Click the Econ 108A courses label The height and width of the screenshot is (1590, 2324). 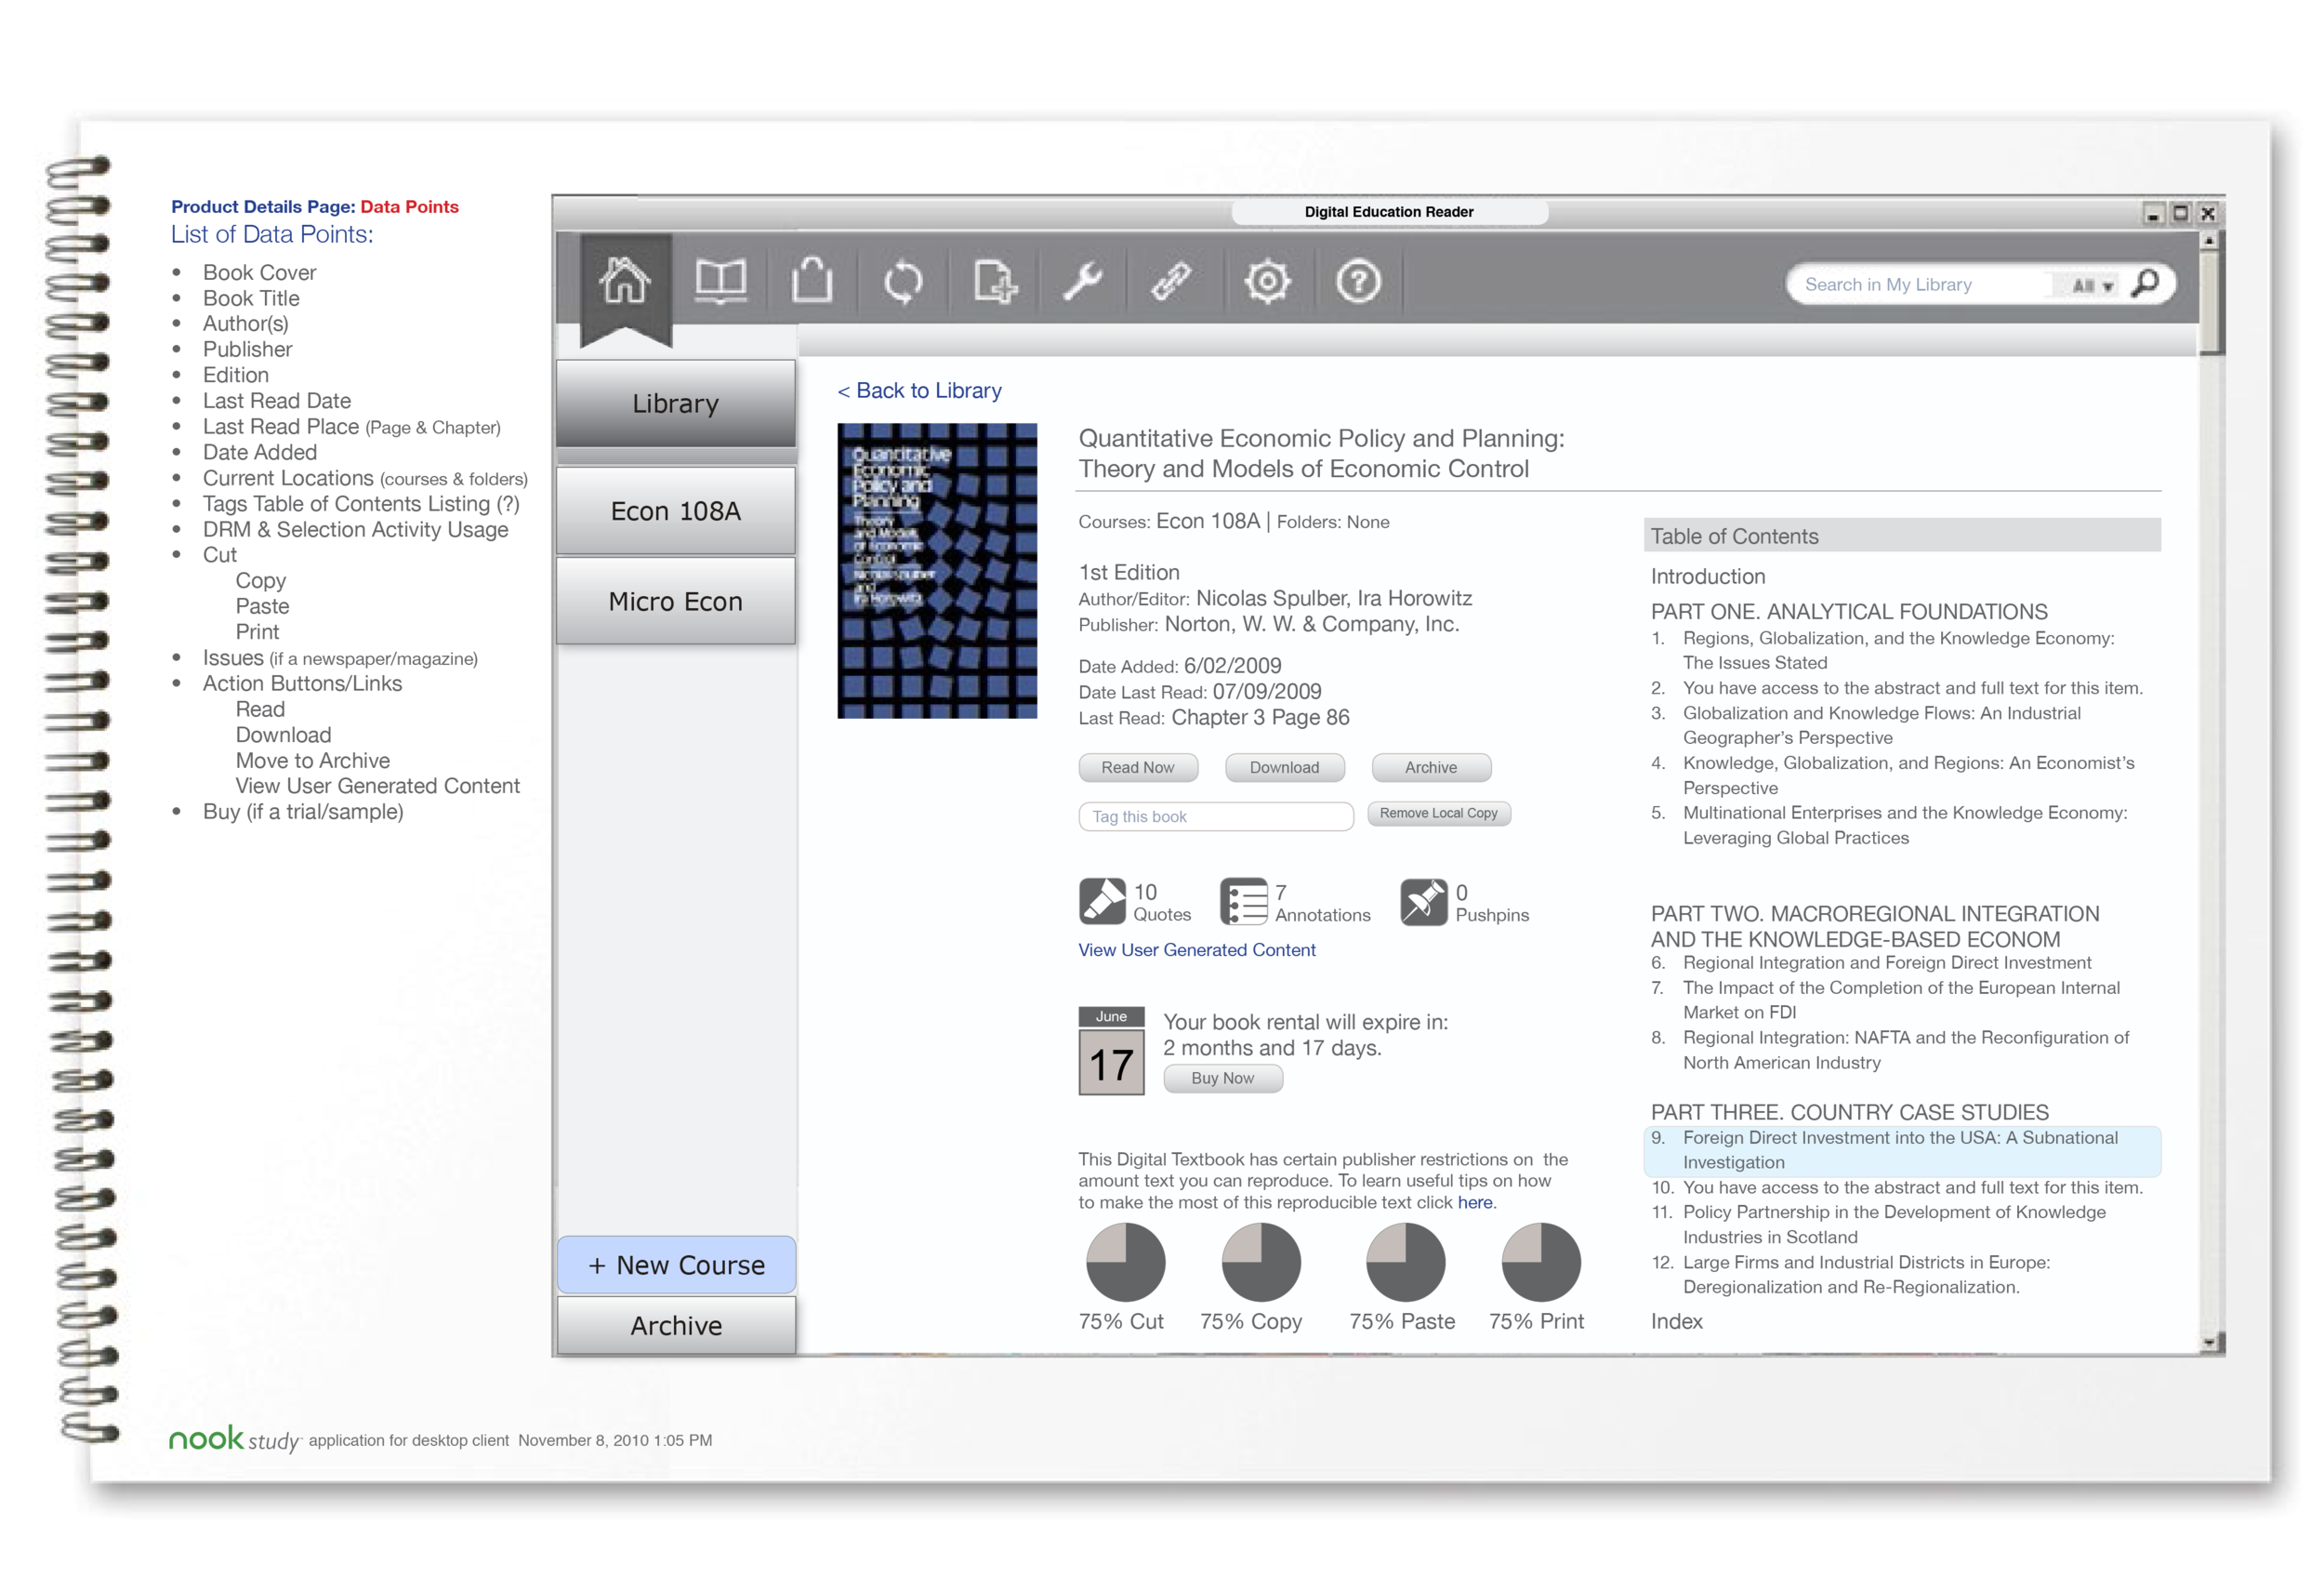point(1207,521)
